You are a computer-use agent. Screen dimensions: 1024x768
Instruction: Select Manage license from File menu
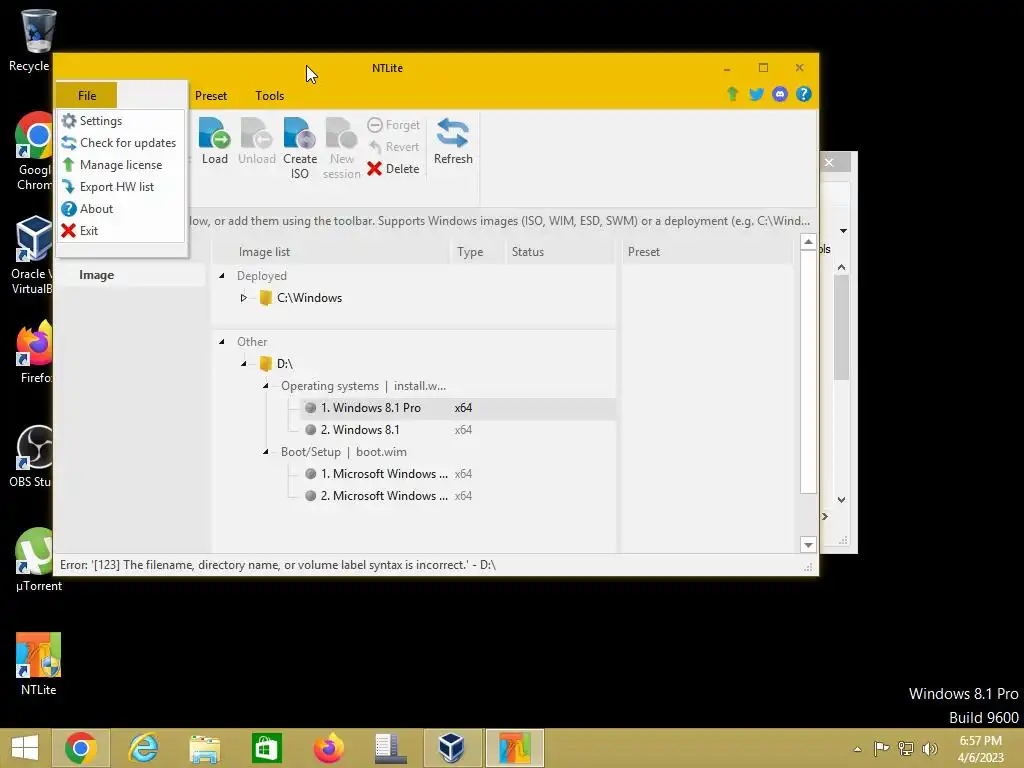click(112, 165)
